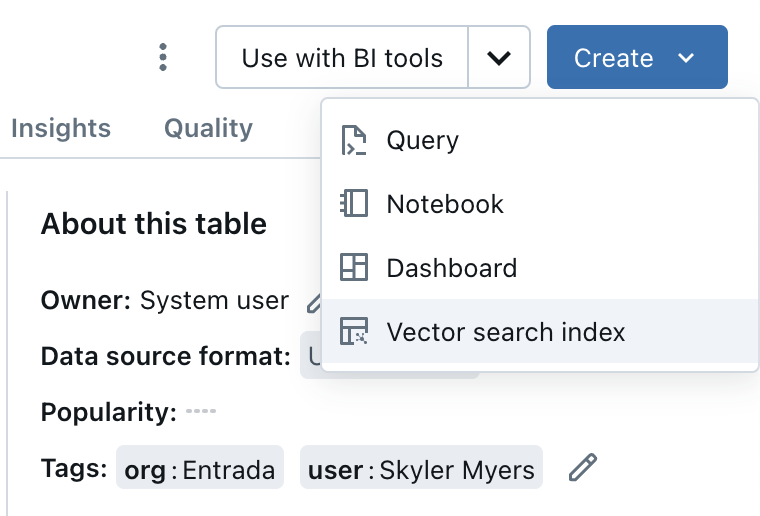
Task: Click the Vector search index icon
Action: 354,331
